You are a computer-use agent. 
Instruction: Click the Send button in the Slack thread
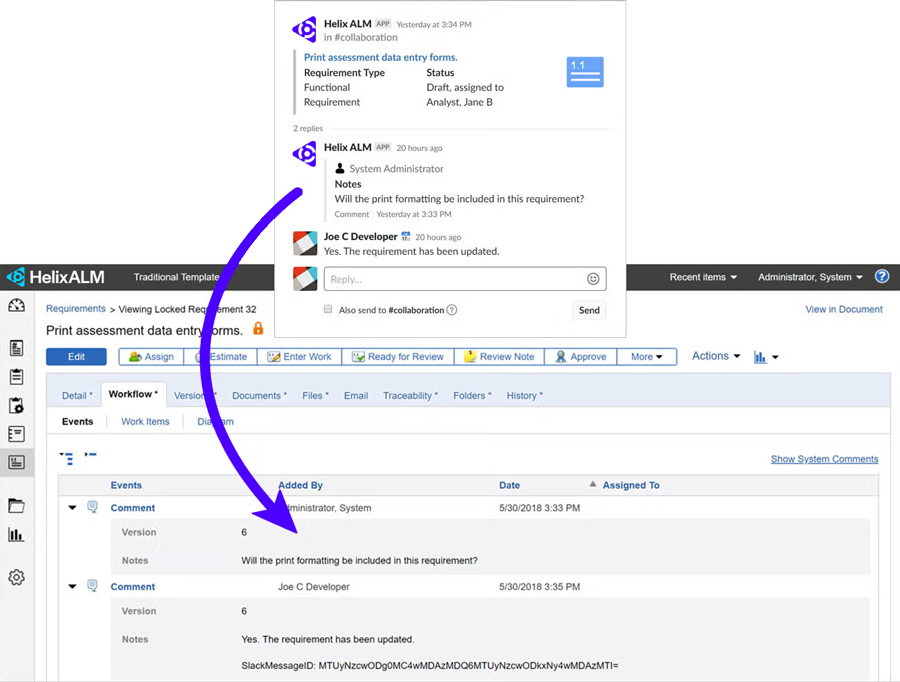[589, 310]
